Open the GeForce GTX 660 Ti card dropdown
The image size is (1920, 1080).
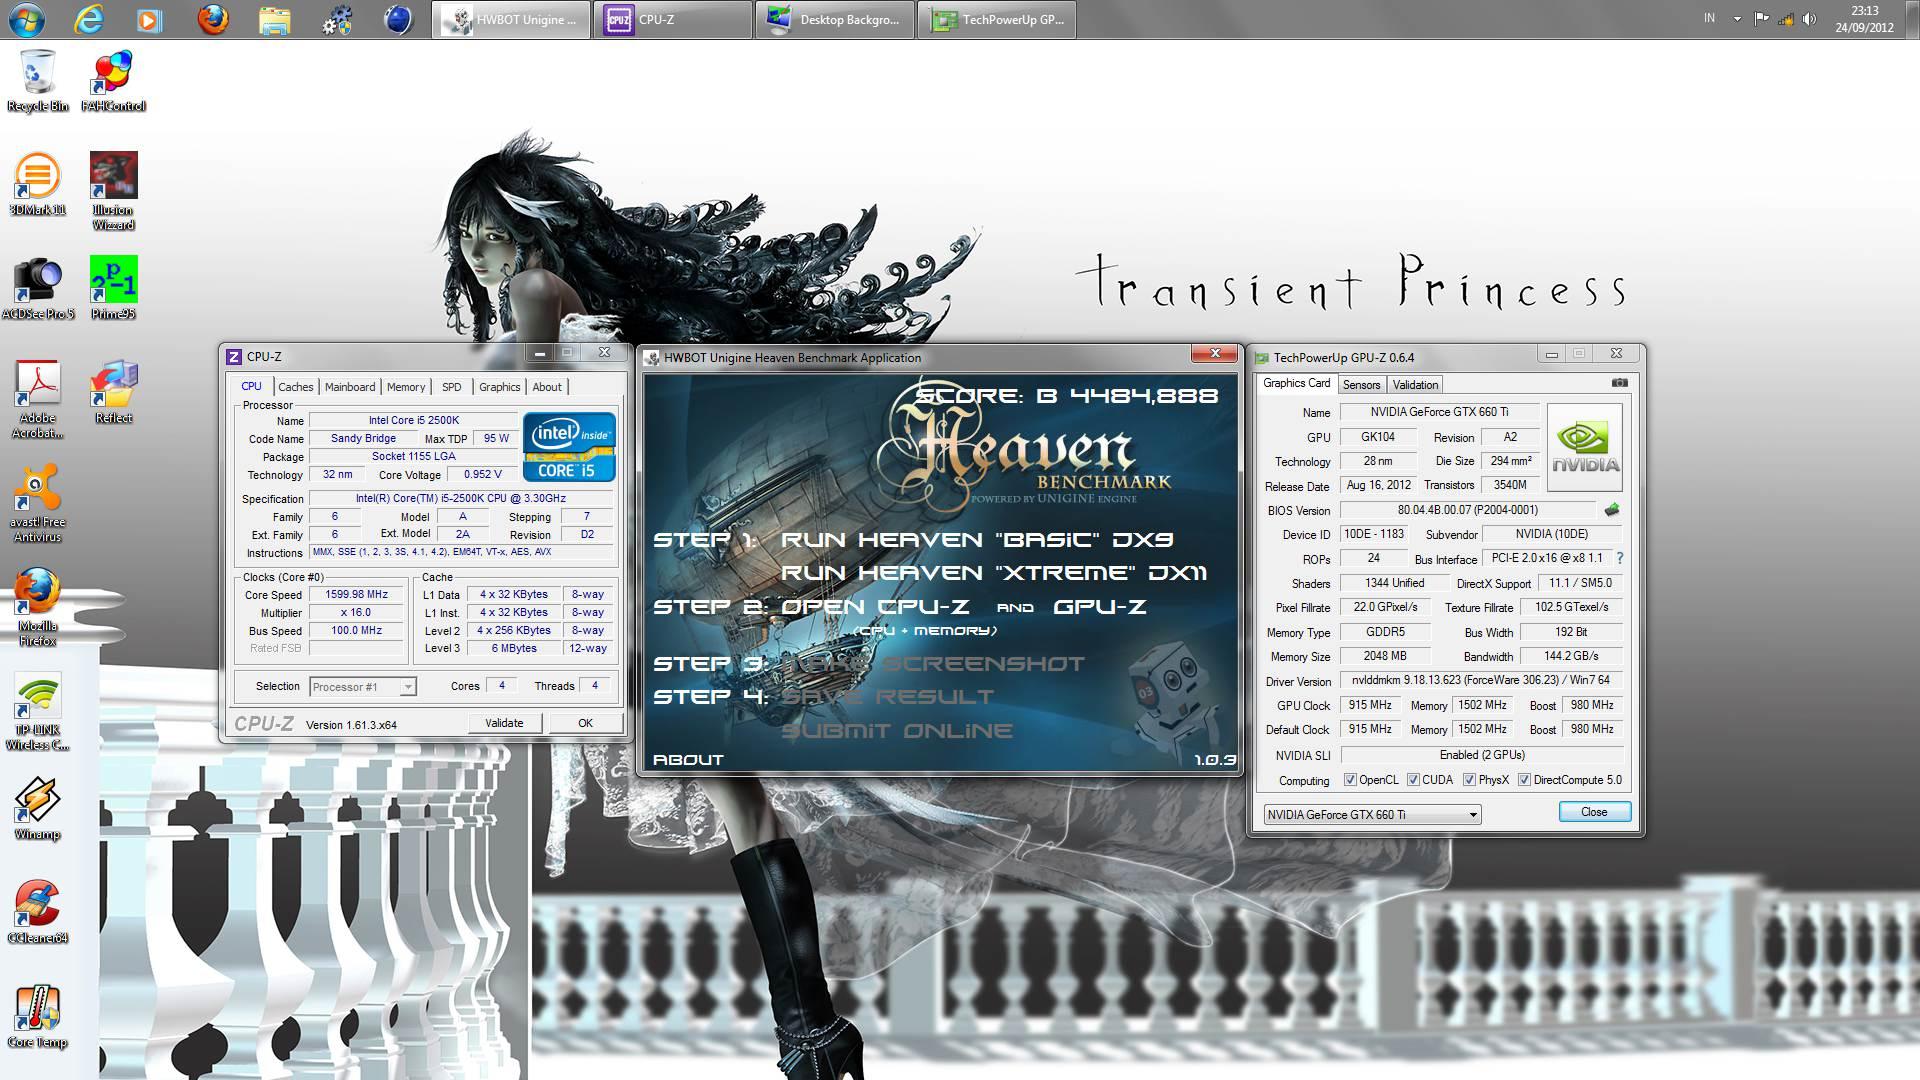tap(1372, 814)
